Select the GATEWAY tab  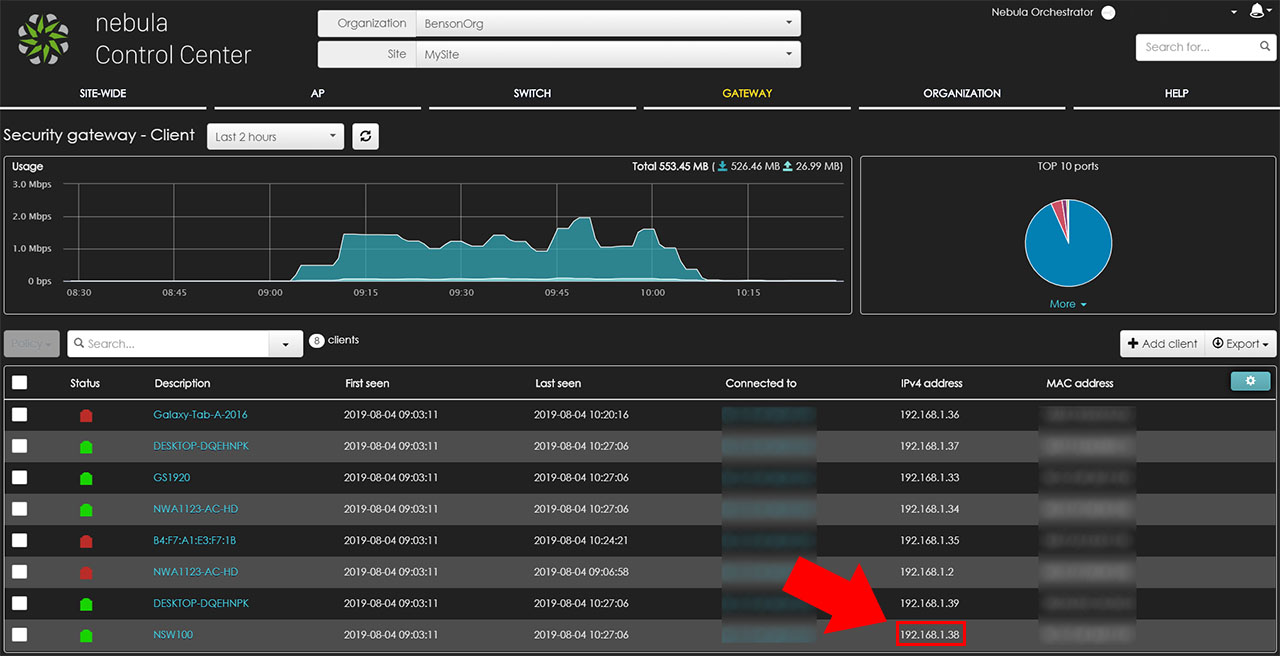point(747,93)
